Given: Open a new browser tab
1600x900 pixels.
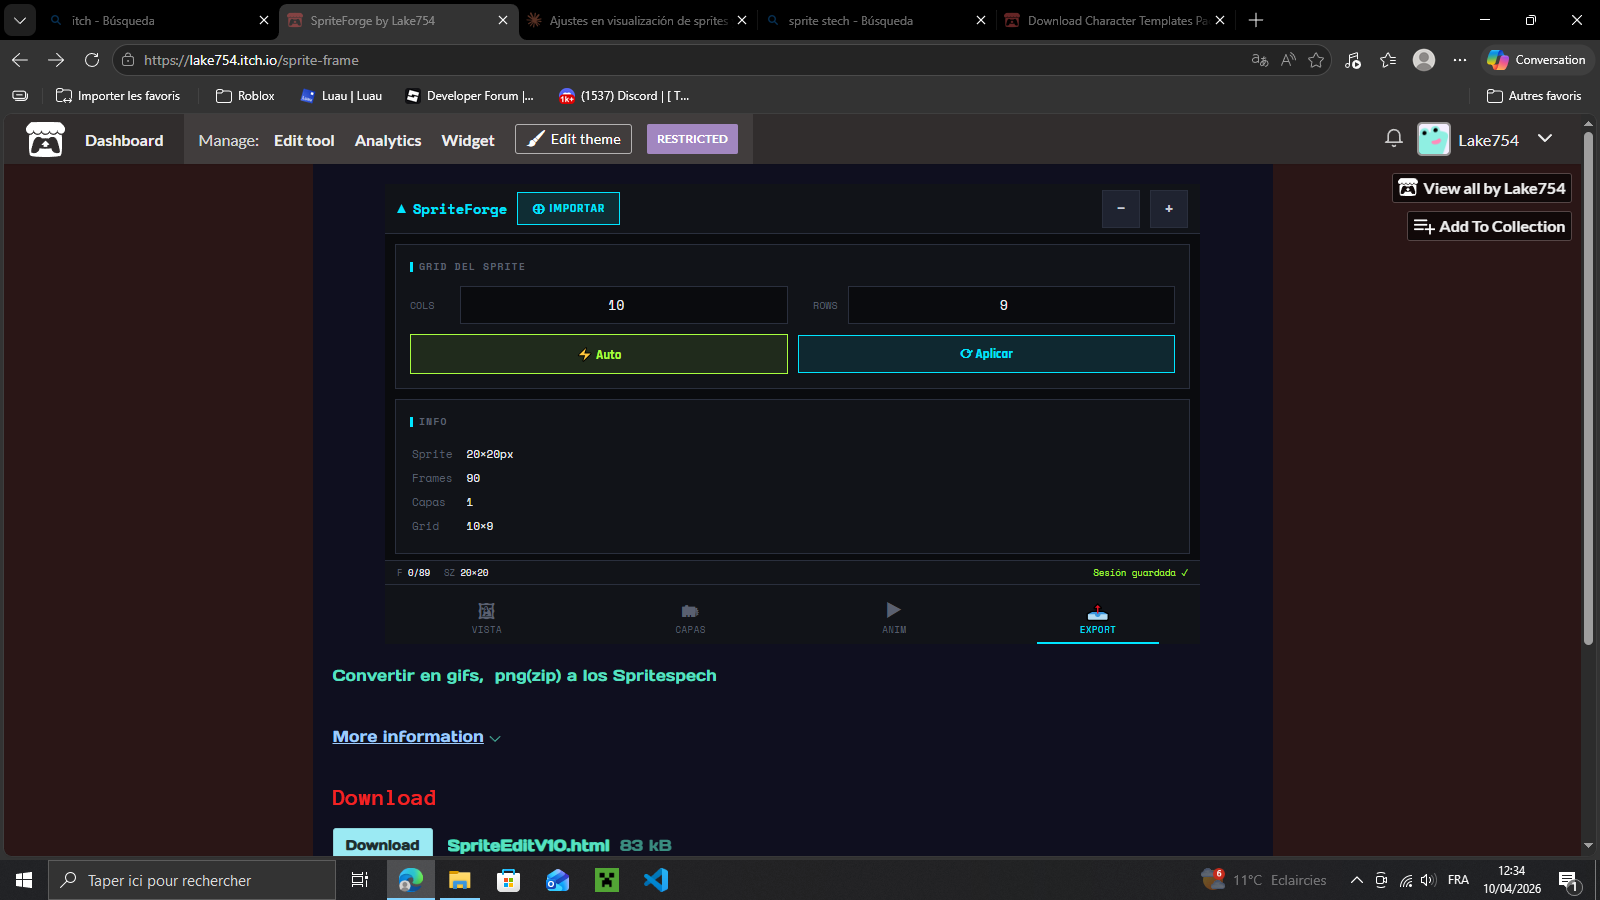Looking at the screenshot, I should [1256, 20].
